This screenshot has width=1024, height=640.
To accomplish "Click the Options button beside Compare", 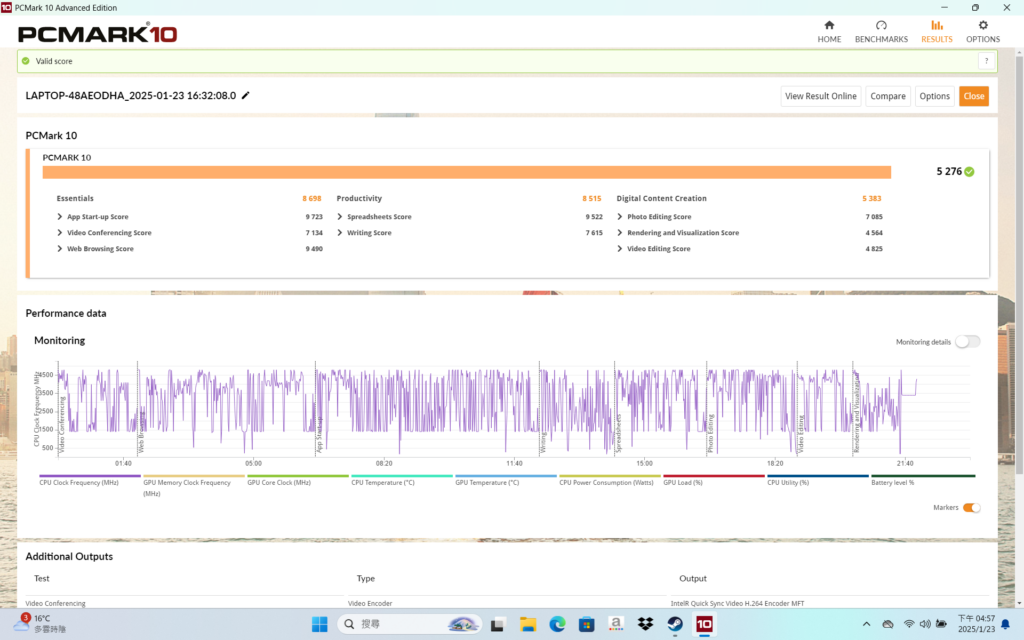I will (934, 96).
